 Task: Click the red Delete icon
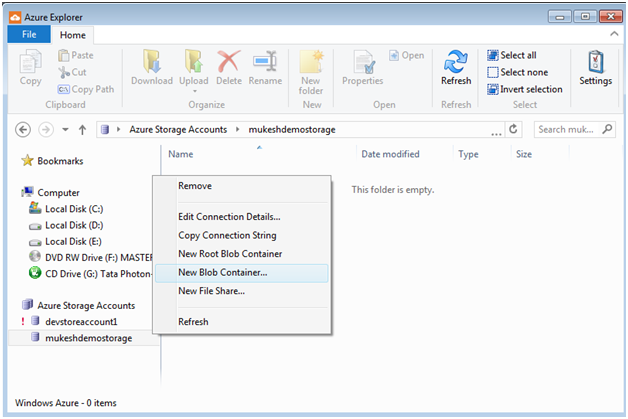[x=229, y=61]
